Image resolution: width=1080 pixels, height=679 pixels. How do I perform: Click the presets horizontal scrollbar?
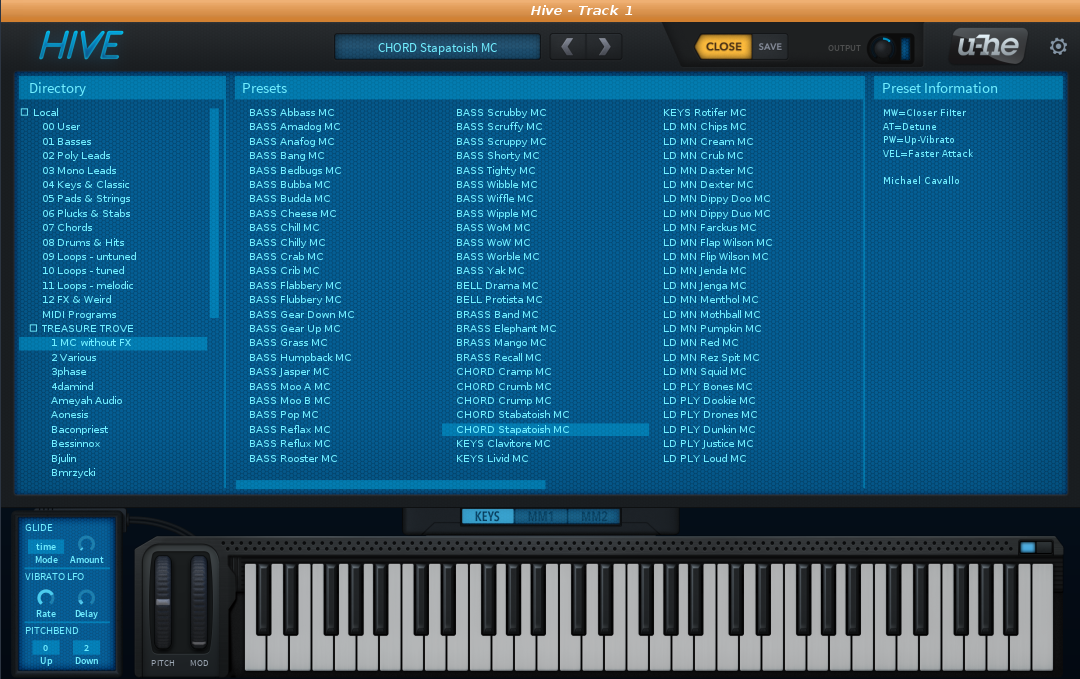tap(391, 485)
